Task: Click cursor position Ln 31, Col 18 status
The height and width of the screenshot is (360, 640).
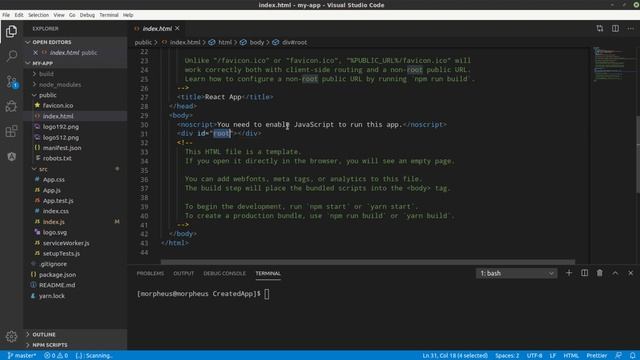Action: click(x=455, y=356)
